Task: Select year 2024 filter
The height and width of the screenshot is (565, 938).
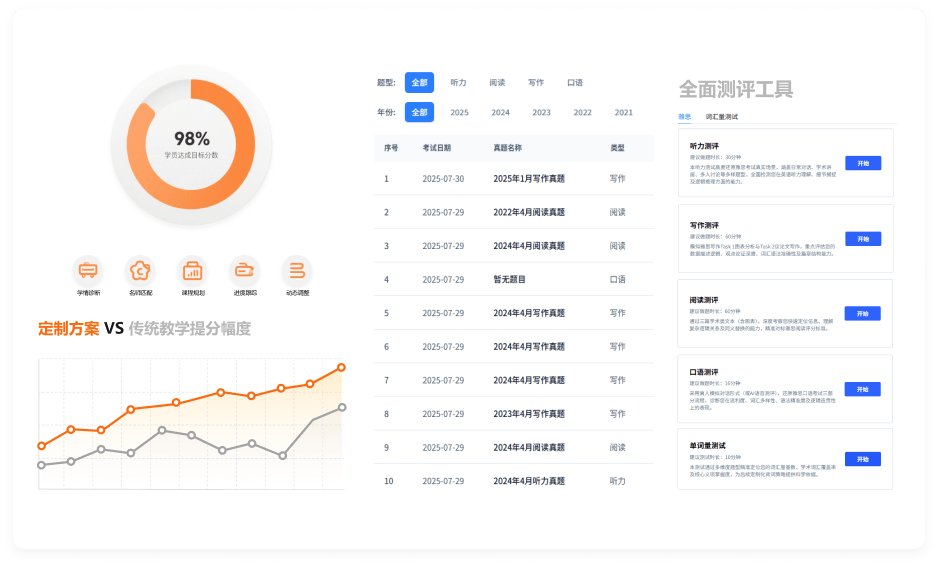Action: (500, 113)
